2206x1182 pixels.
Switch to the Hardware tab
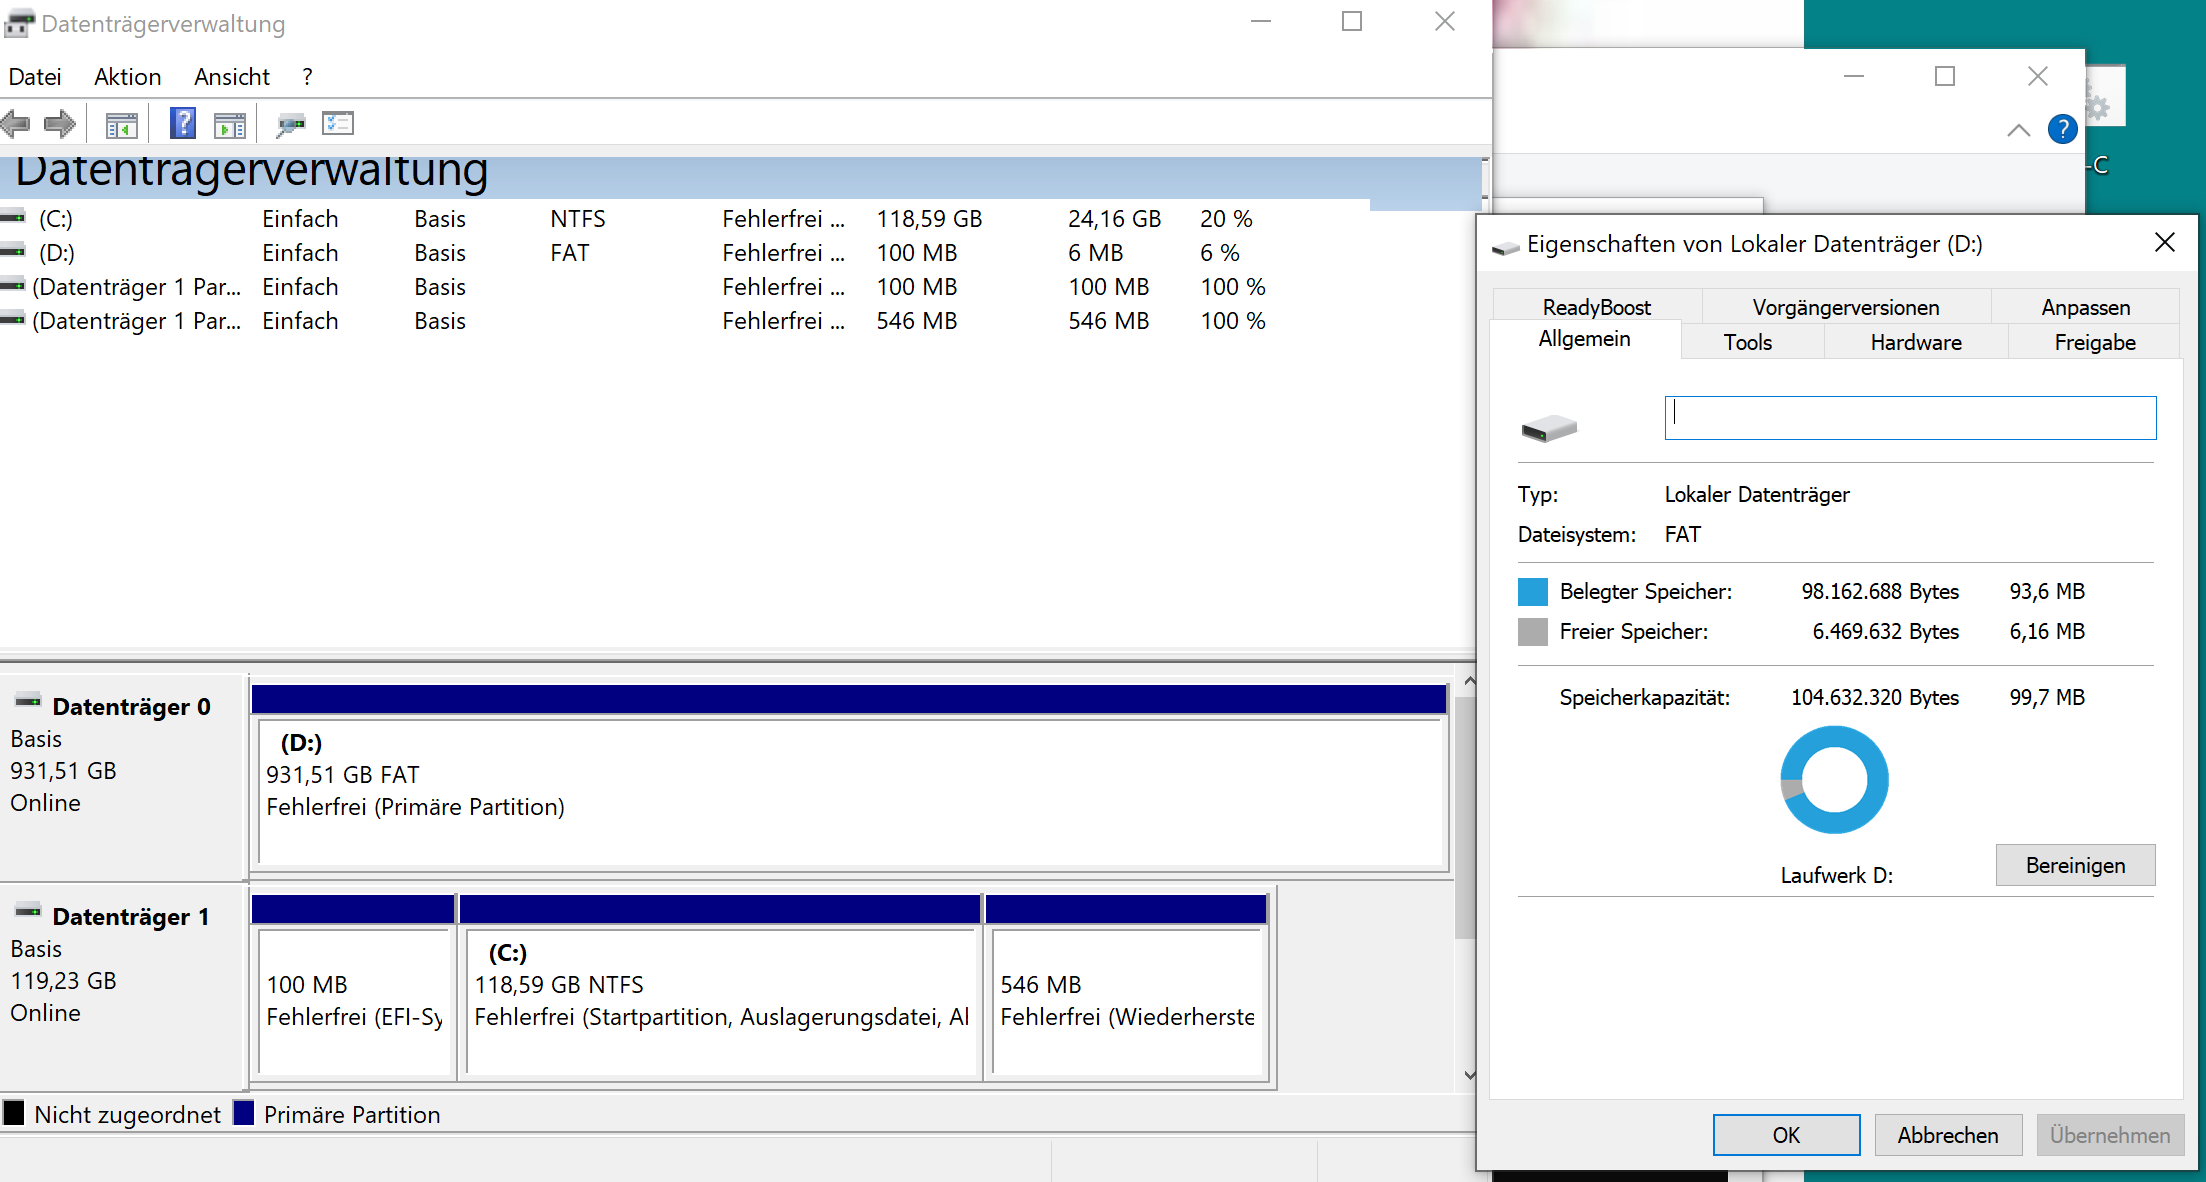(x=1915, y=342)
